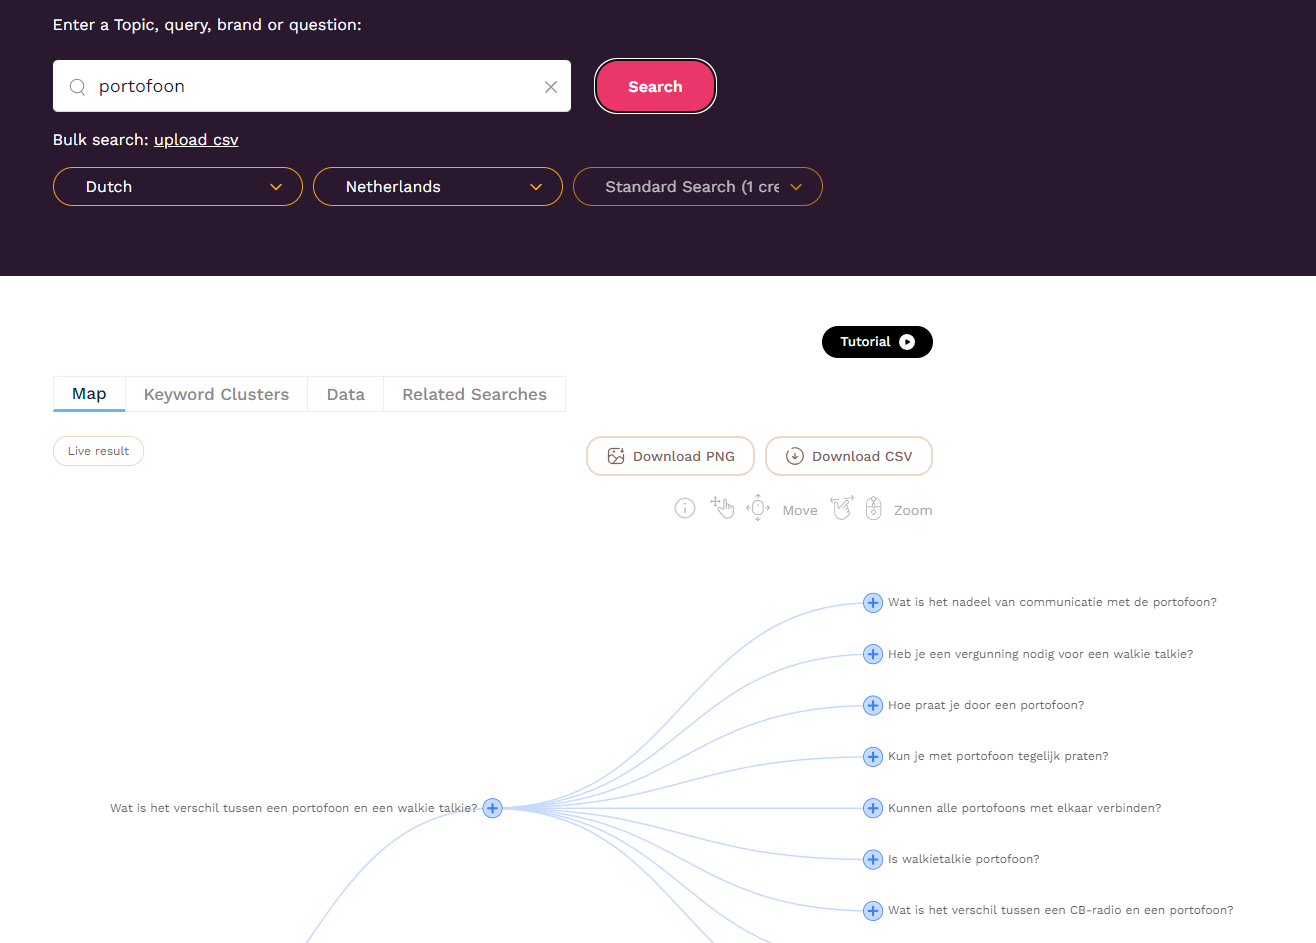This screenshot has height=943, width=1316.
Task: Expand the node for 'Hoe praat je door een portofoon?'
Action: click(x=873, y=705)
